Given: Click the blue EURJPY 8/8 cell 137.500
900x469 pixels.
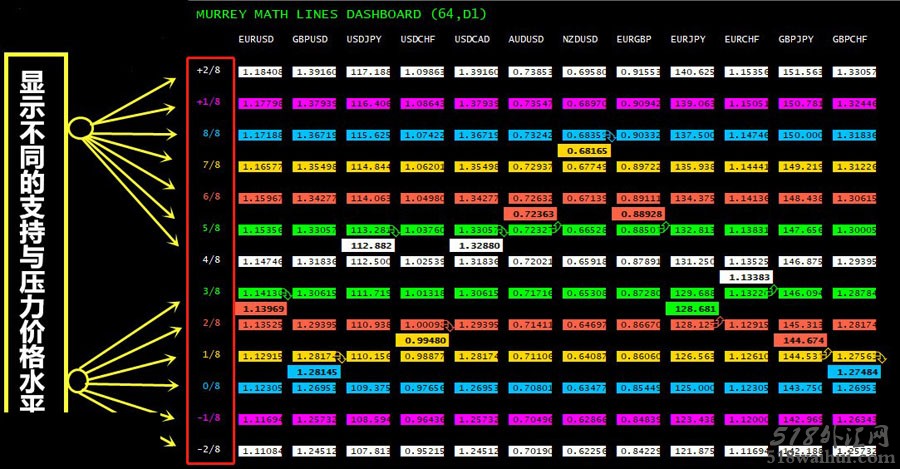Looking at the screenshot, I should [x=692, y=135].
